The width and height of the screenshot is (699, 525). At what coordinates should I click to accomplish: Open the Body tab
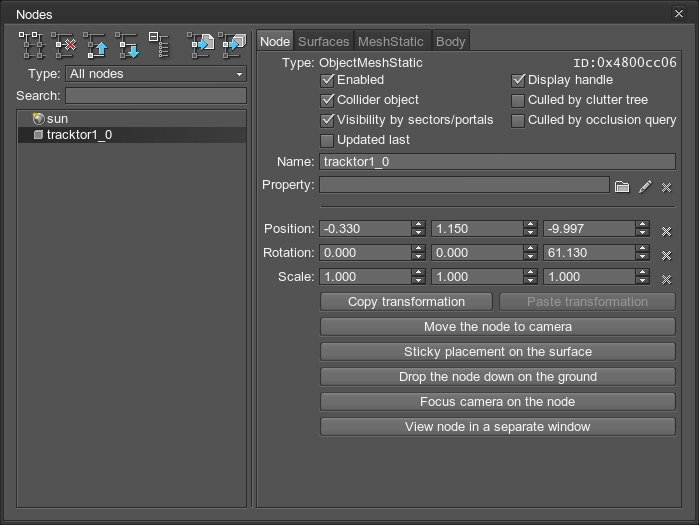pyautogui.click(x=450, y=41)
